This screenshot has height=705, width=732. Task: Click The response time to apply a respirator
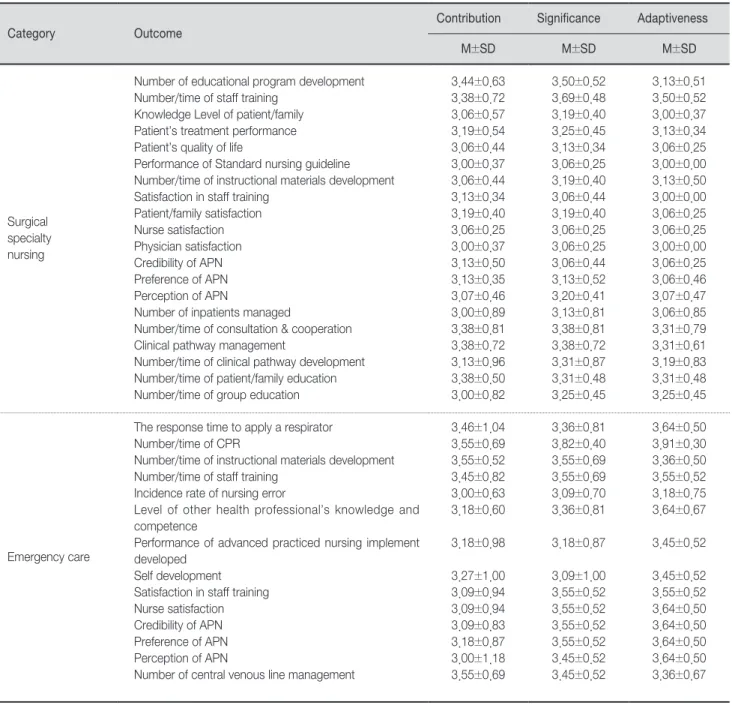coord(233,427)
